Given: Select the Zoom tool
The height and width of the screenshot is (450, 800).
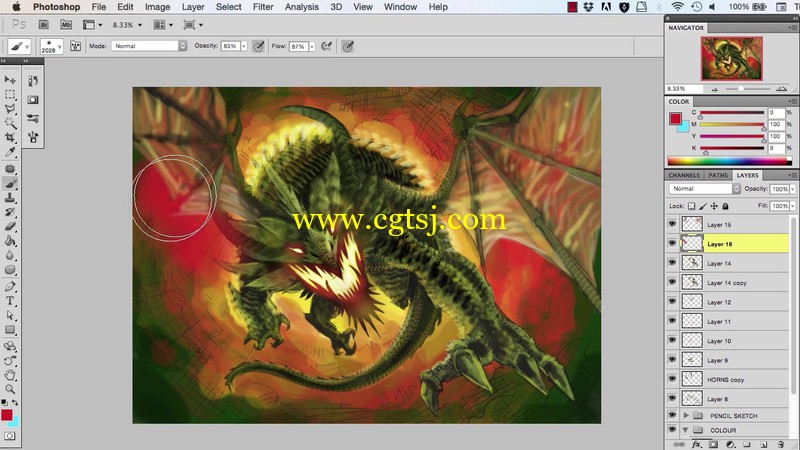Looking at the screenshot, I should point(10,389).
